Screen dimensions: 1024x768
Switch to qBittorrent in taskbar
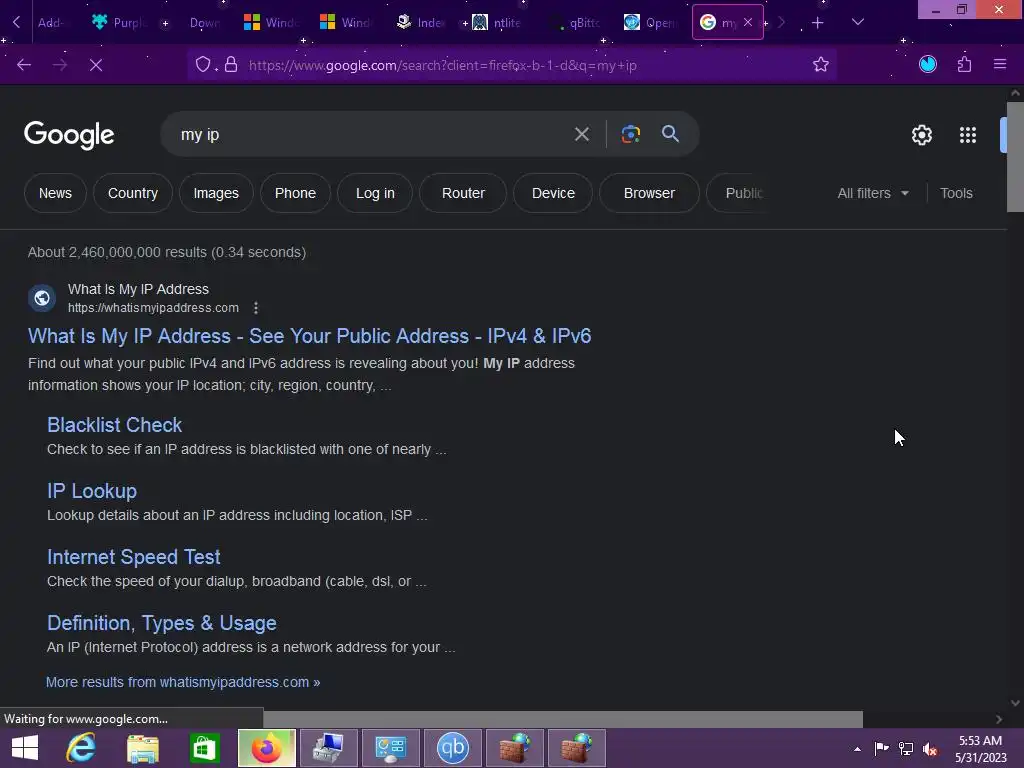pos(453,748)
